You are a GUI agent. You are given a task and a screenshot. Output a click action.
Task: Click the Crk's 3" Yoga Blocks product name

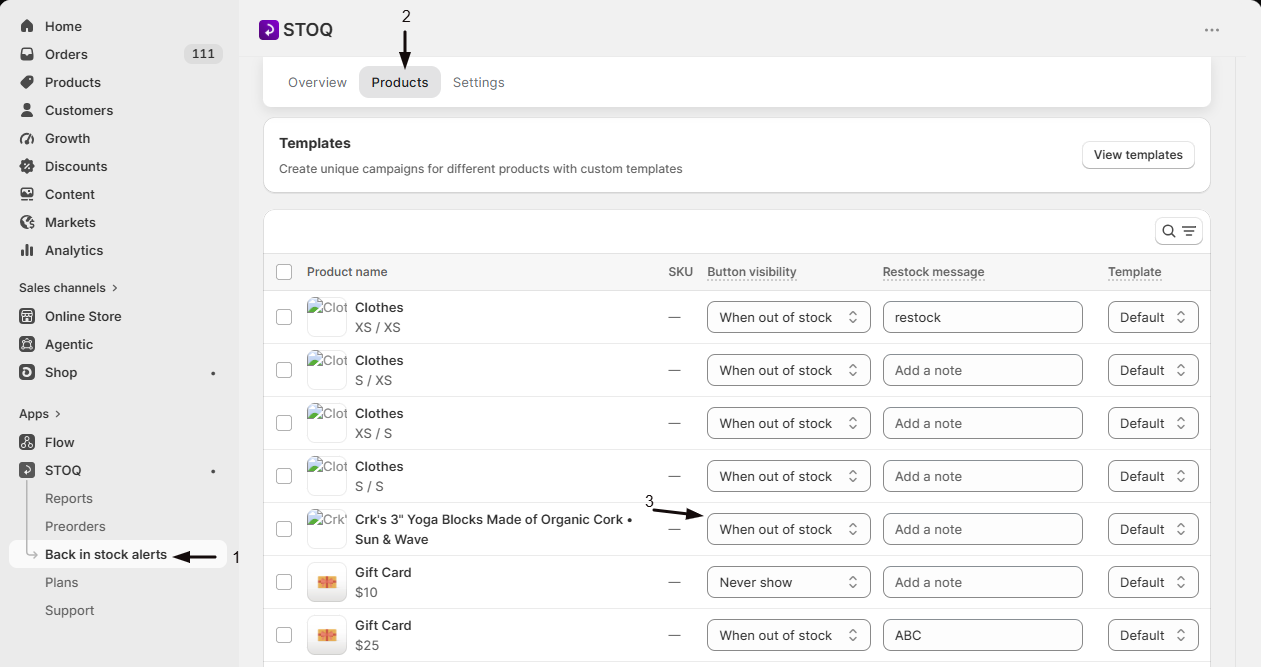[494, 529]
